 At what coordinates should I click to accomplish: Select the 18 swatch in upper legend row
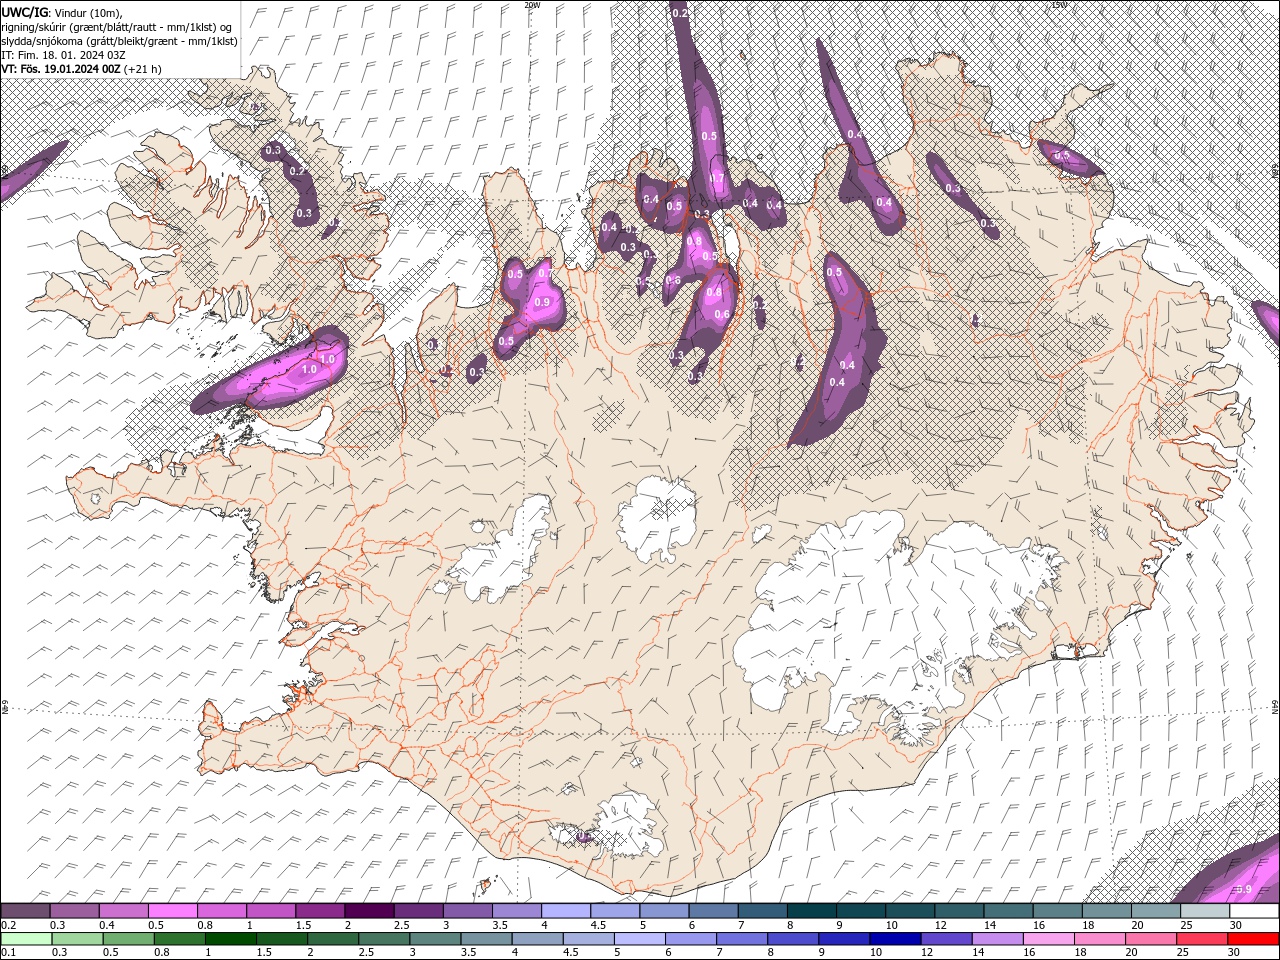1105,911
